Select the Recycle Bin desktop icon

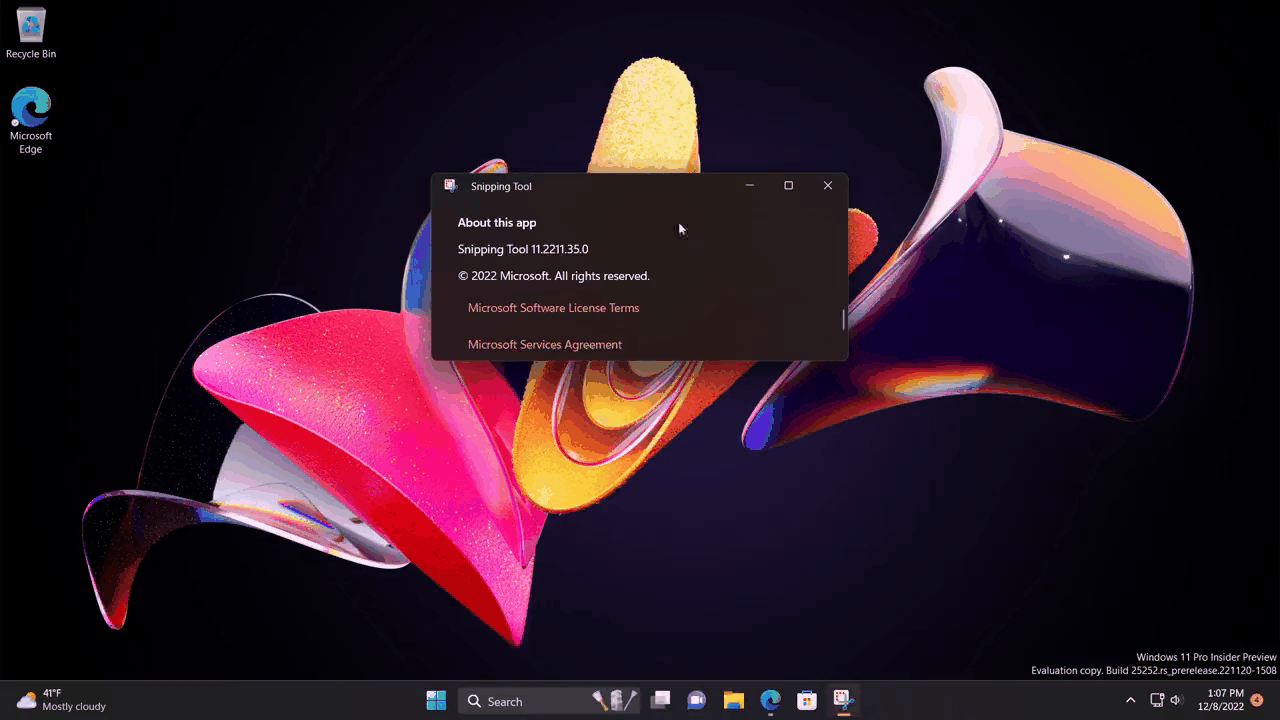(31, 33)
